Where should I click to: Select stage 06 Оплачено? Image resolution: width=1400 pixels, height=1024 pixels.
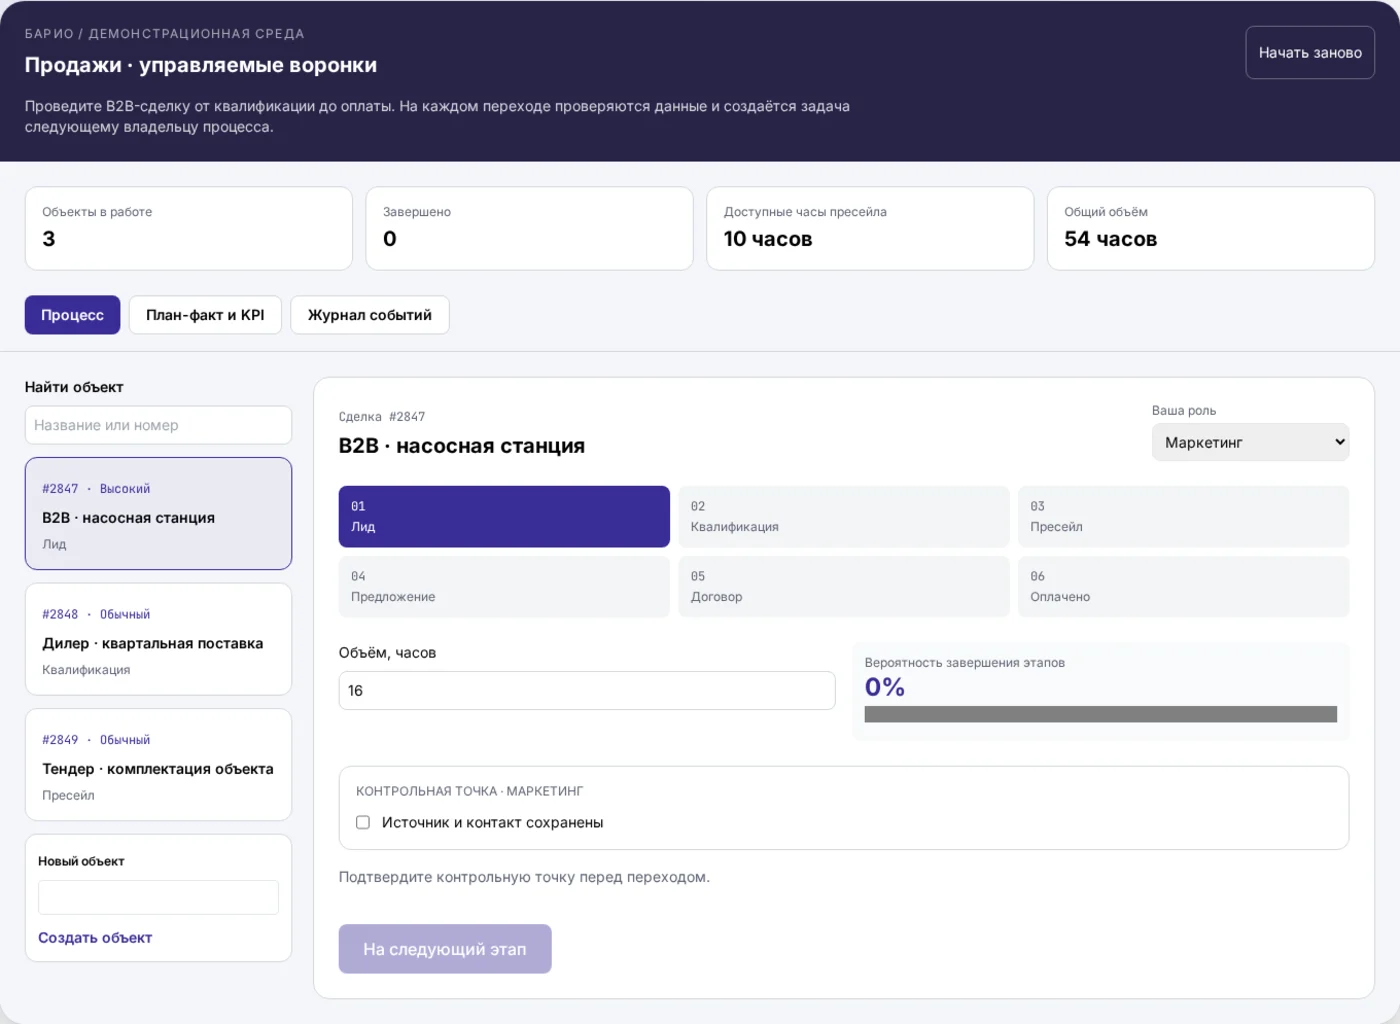(x=1184, y=587)
